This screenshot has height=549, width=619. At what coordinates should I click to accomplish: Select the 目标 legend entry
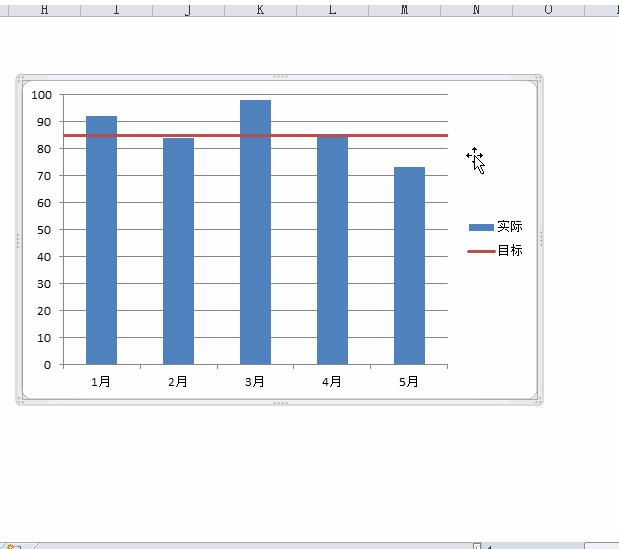click(495, 251)
